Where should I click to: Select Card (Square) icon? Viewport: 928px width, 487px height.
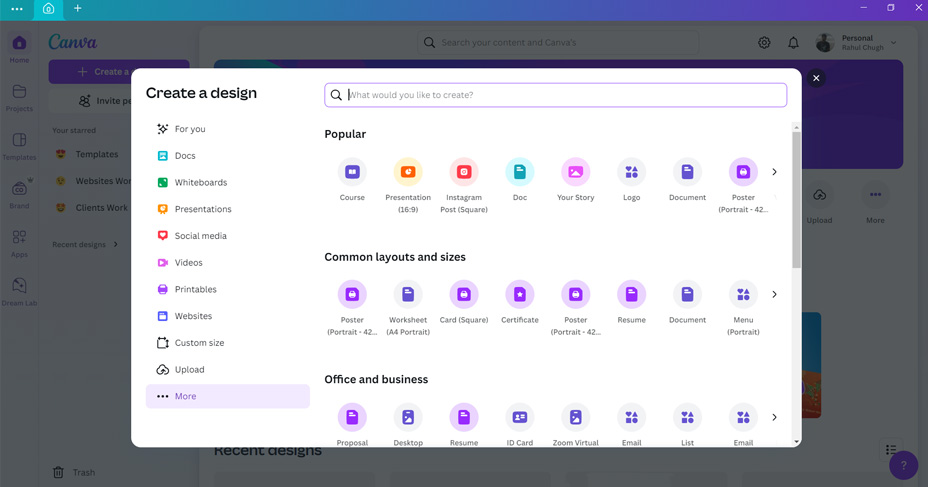point(464,294)
